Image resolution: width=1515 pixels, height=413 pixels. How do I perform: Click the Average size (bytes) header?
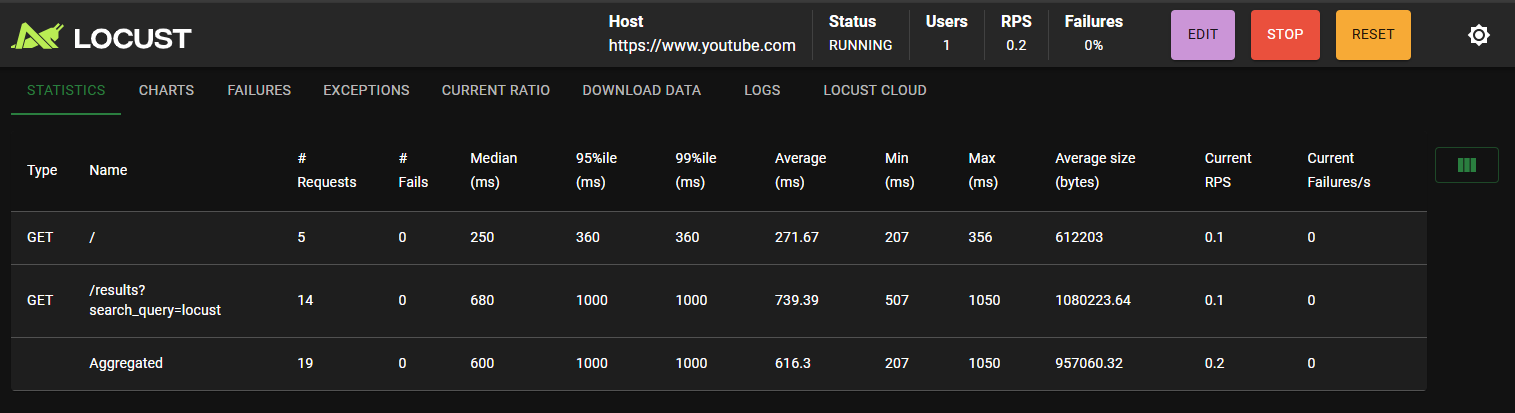[x=1095, y=170]
